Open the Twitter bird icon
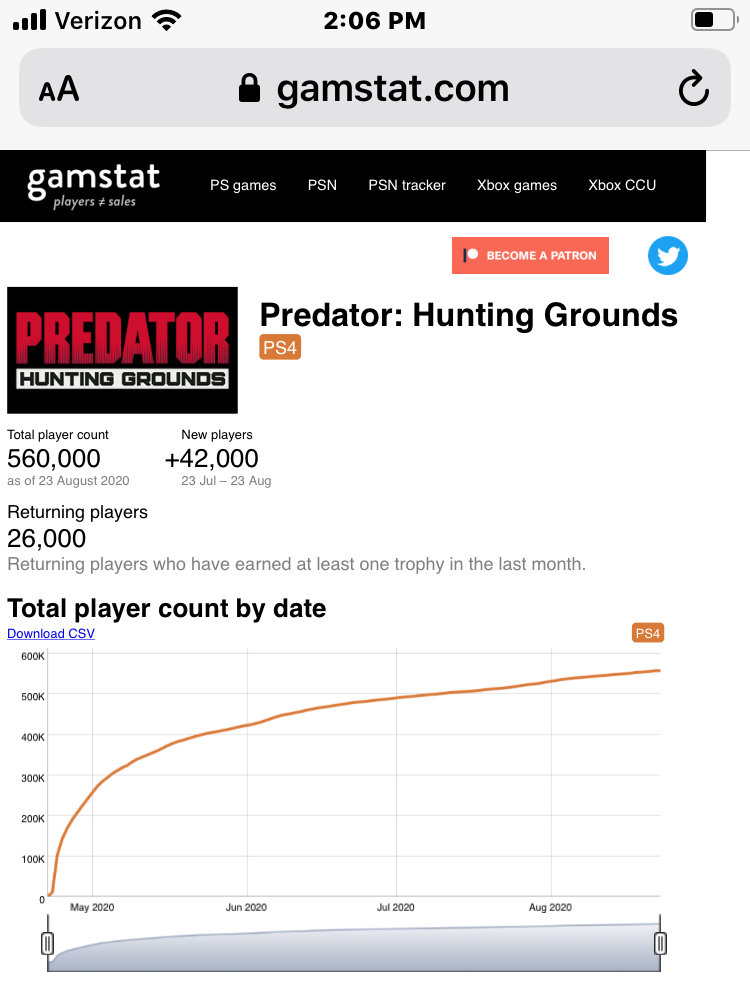The height and width of the screenshot is (985, 750). click(668, 256)
